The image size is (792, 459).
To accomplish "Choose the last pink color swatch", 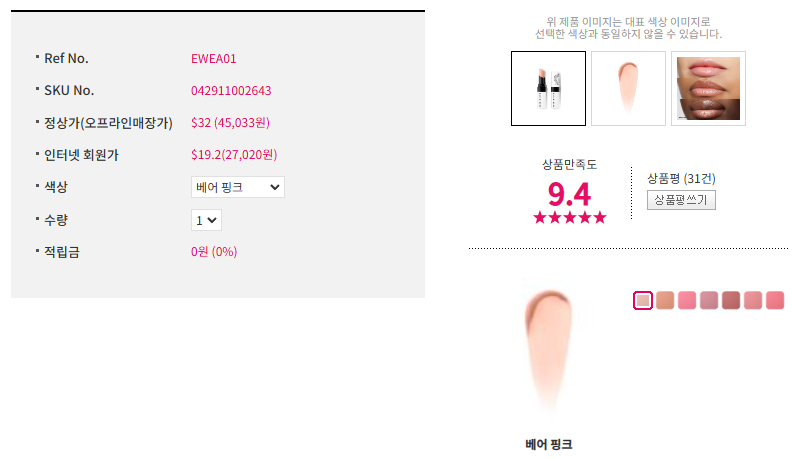I will [x=775, y=300].
